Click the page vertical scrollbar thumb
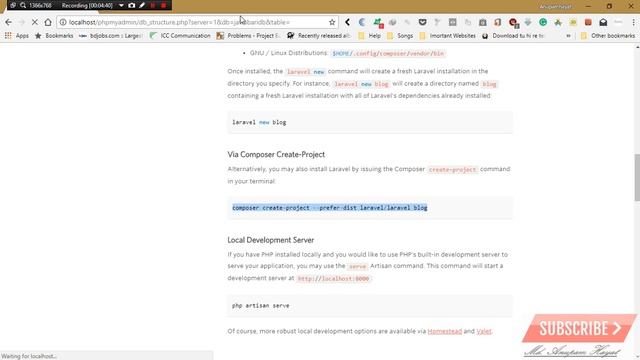The height and width of the screenshot is (360, 640). (x=637, y=177)
